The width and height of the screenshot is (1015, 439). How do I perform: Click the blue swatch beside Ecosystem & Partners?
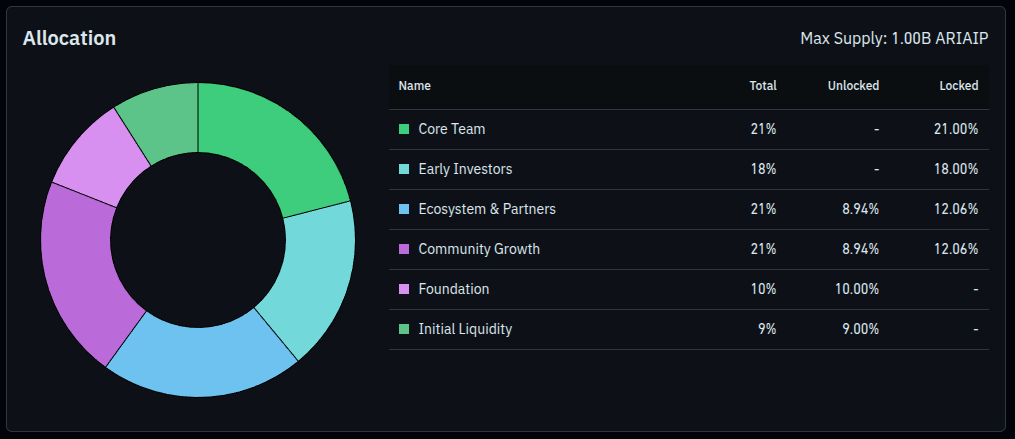pos(404,209)
